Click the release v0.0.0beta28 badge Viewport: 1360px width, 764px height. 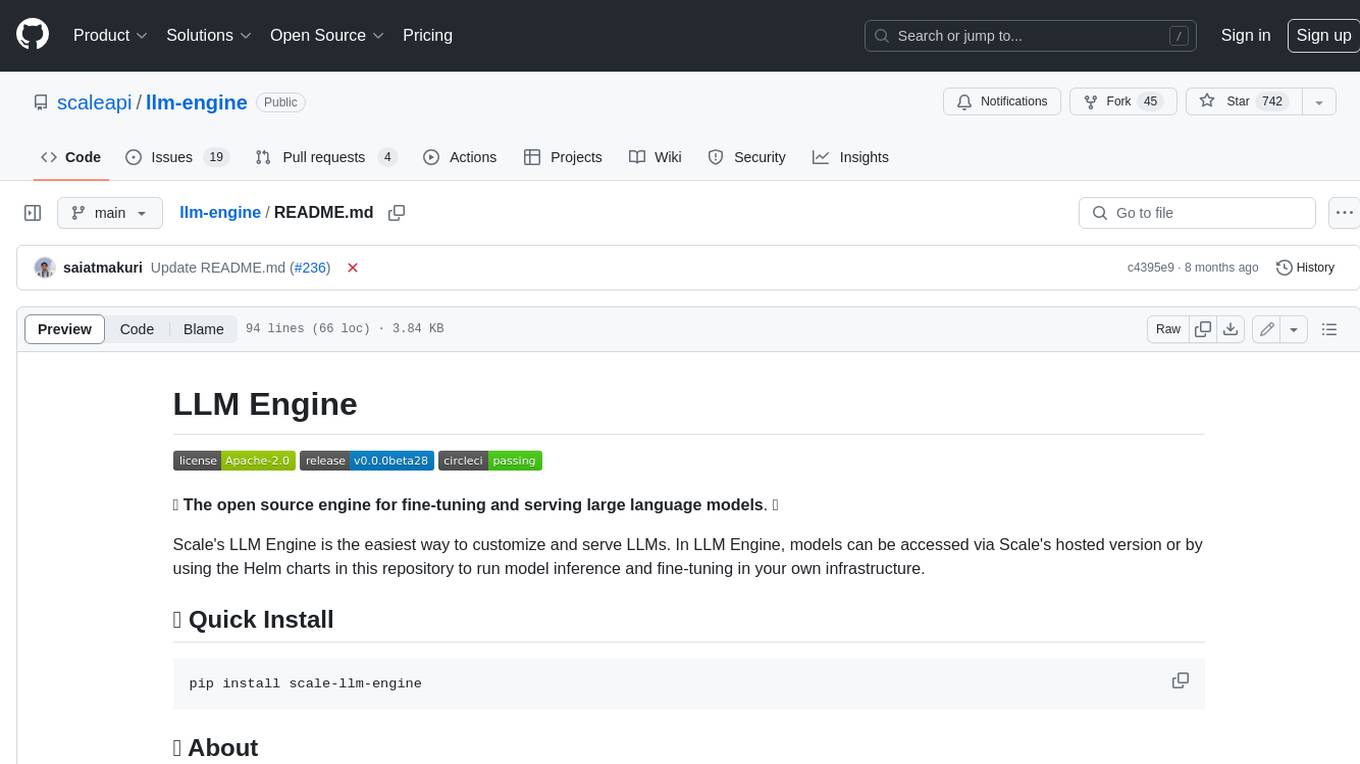pyautogui.click(x=367, y=461)
